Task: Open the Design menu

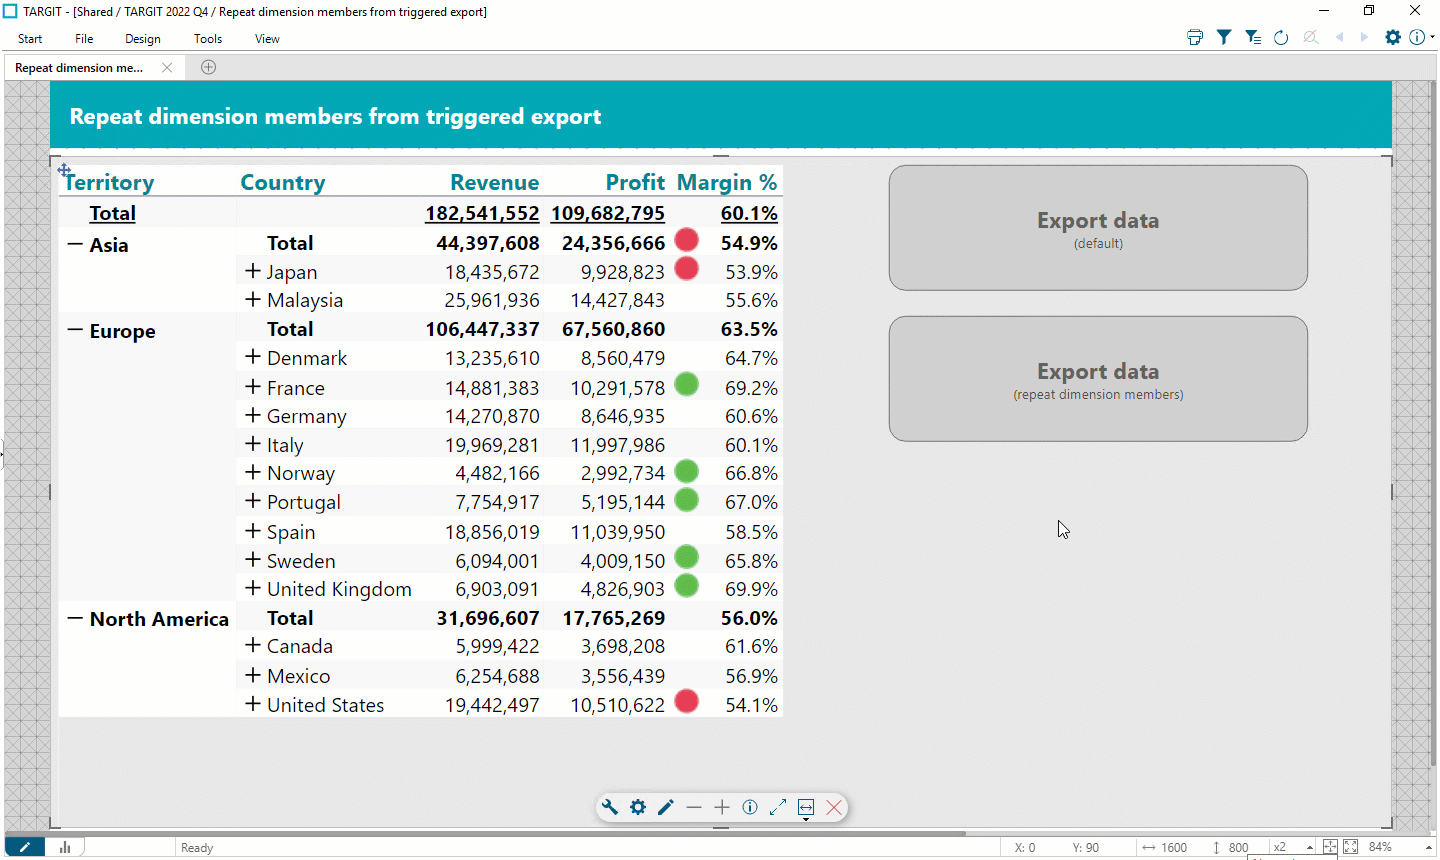Action: coord(143,39)
